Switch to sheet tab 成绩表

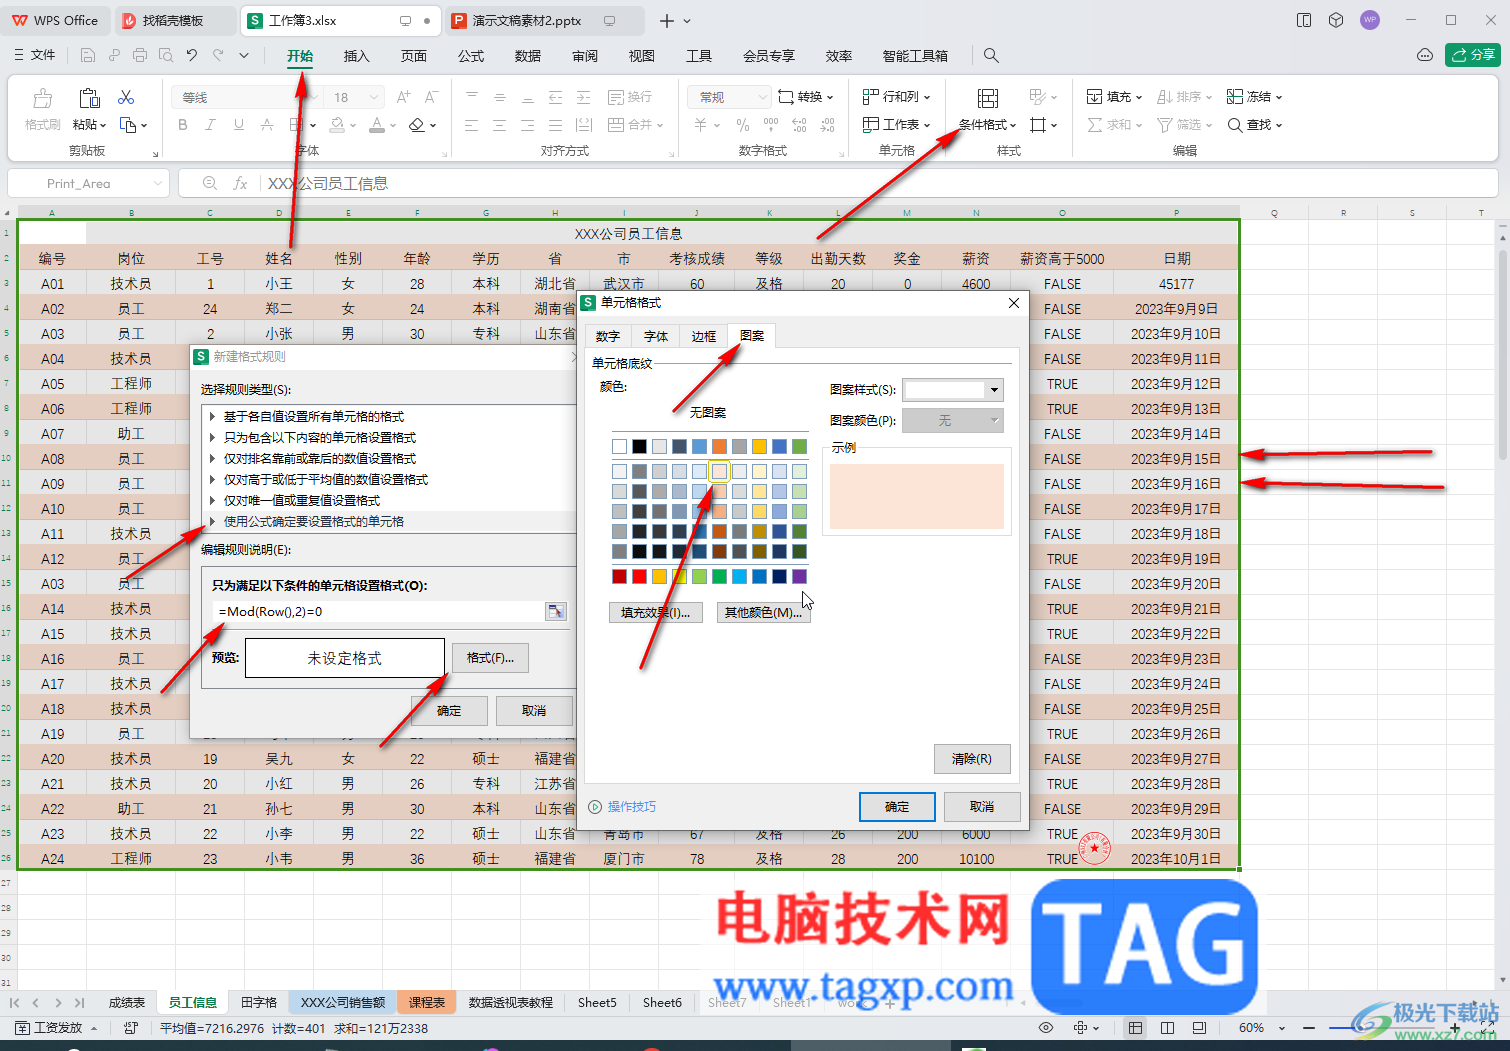[x=127, y=1002]
